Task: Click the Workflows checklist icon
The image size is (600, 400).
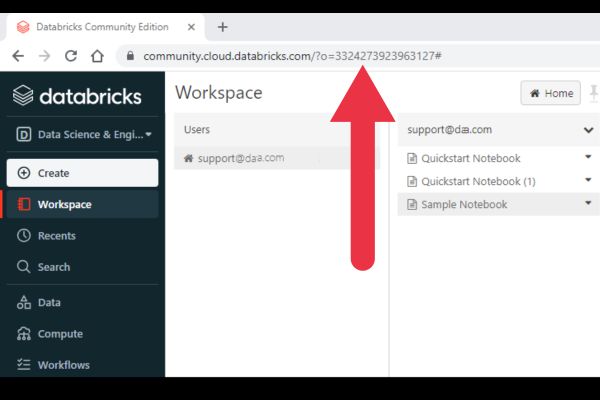Action: [24, 364]
